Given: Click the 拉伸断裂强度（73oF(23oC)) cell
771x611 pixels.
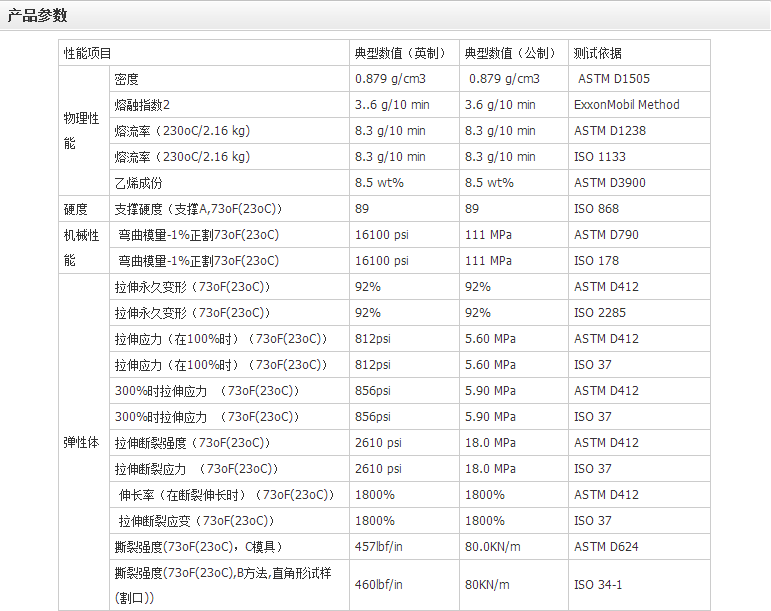Looking at the screenshot, I should point(229,443).
